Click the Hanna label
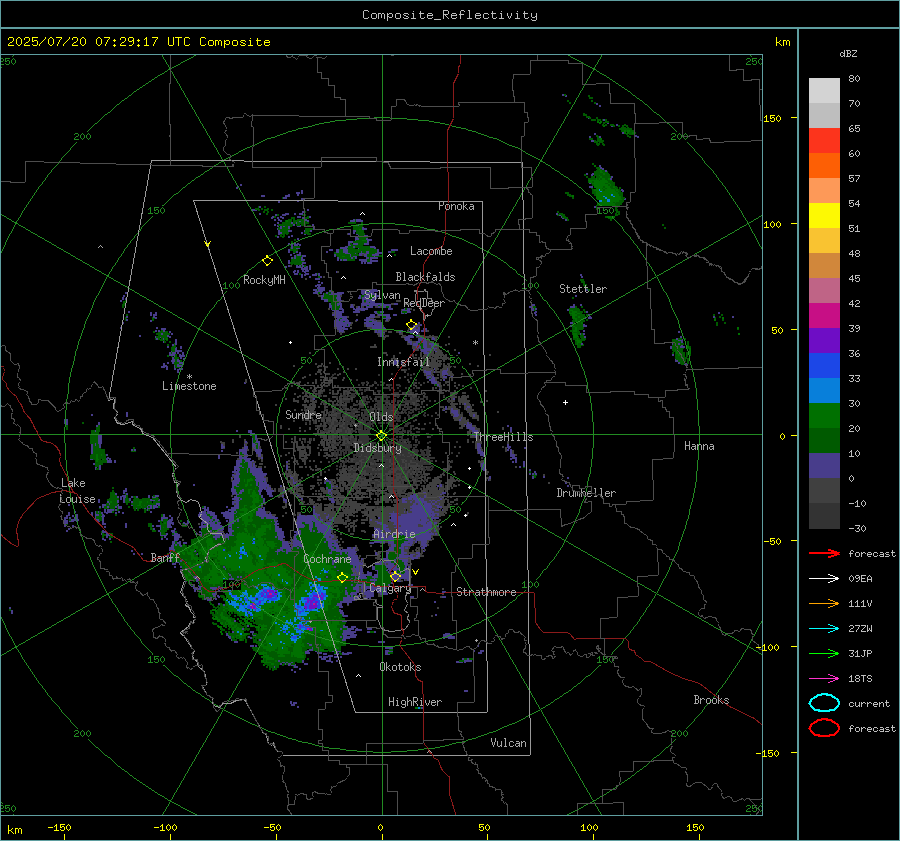This screenshot has width=900, height=841. (x=699, y=446)
